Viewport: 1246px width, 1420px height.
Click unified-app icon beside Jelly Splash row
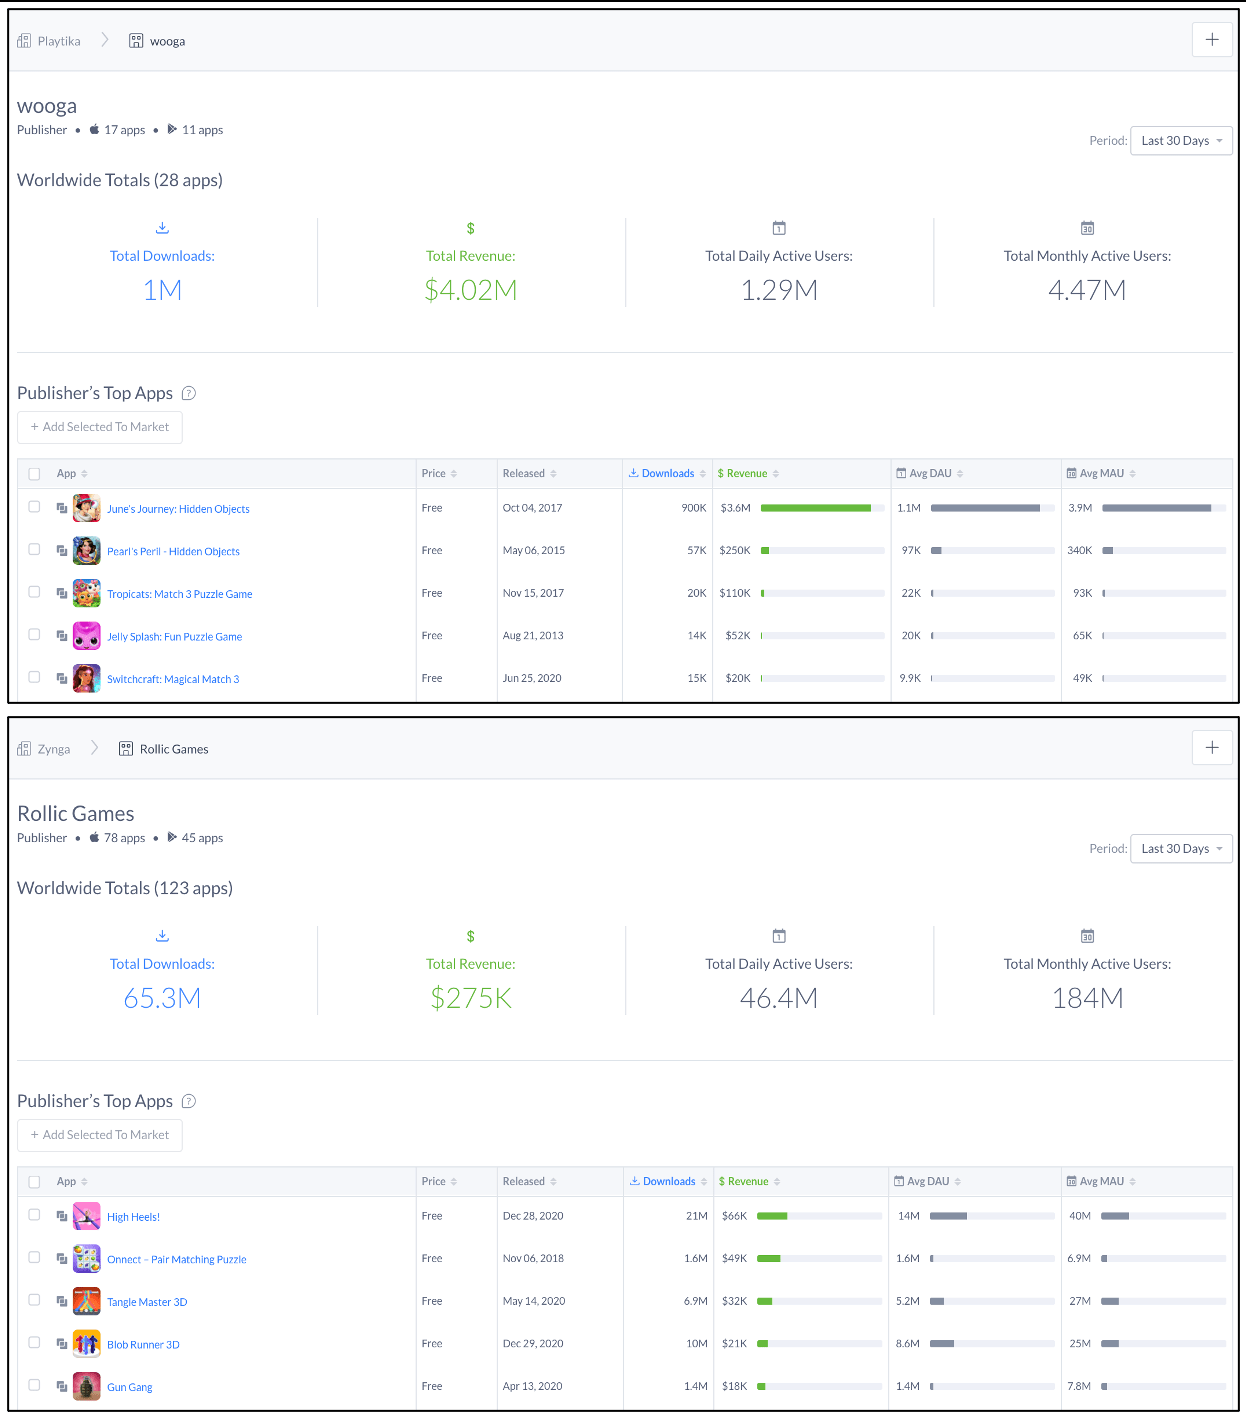pos(62,635)
